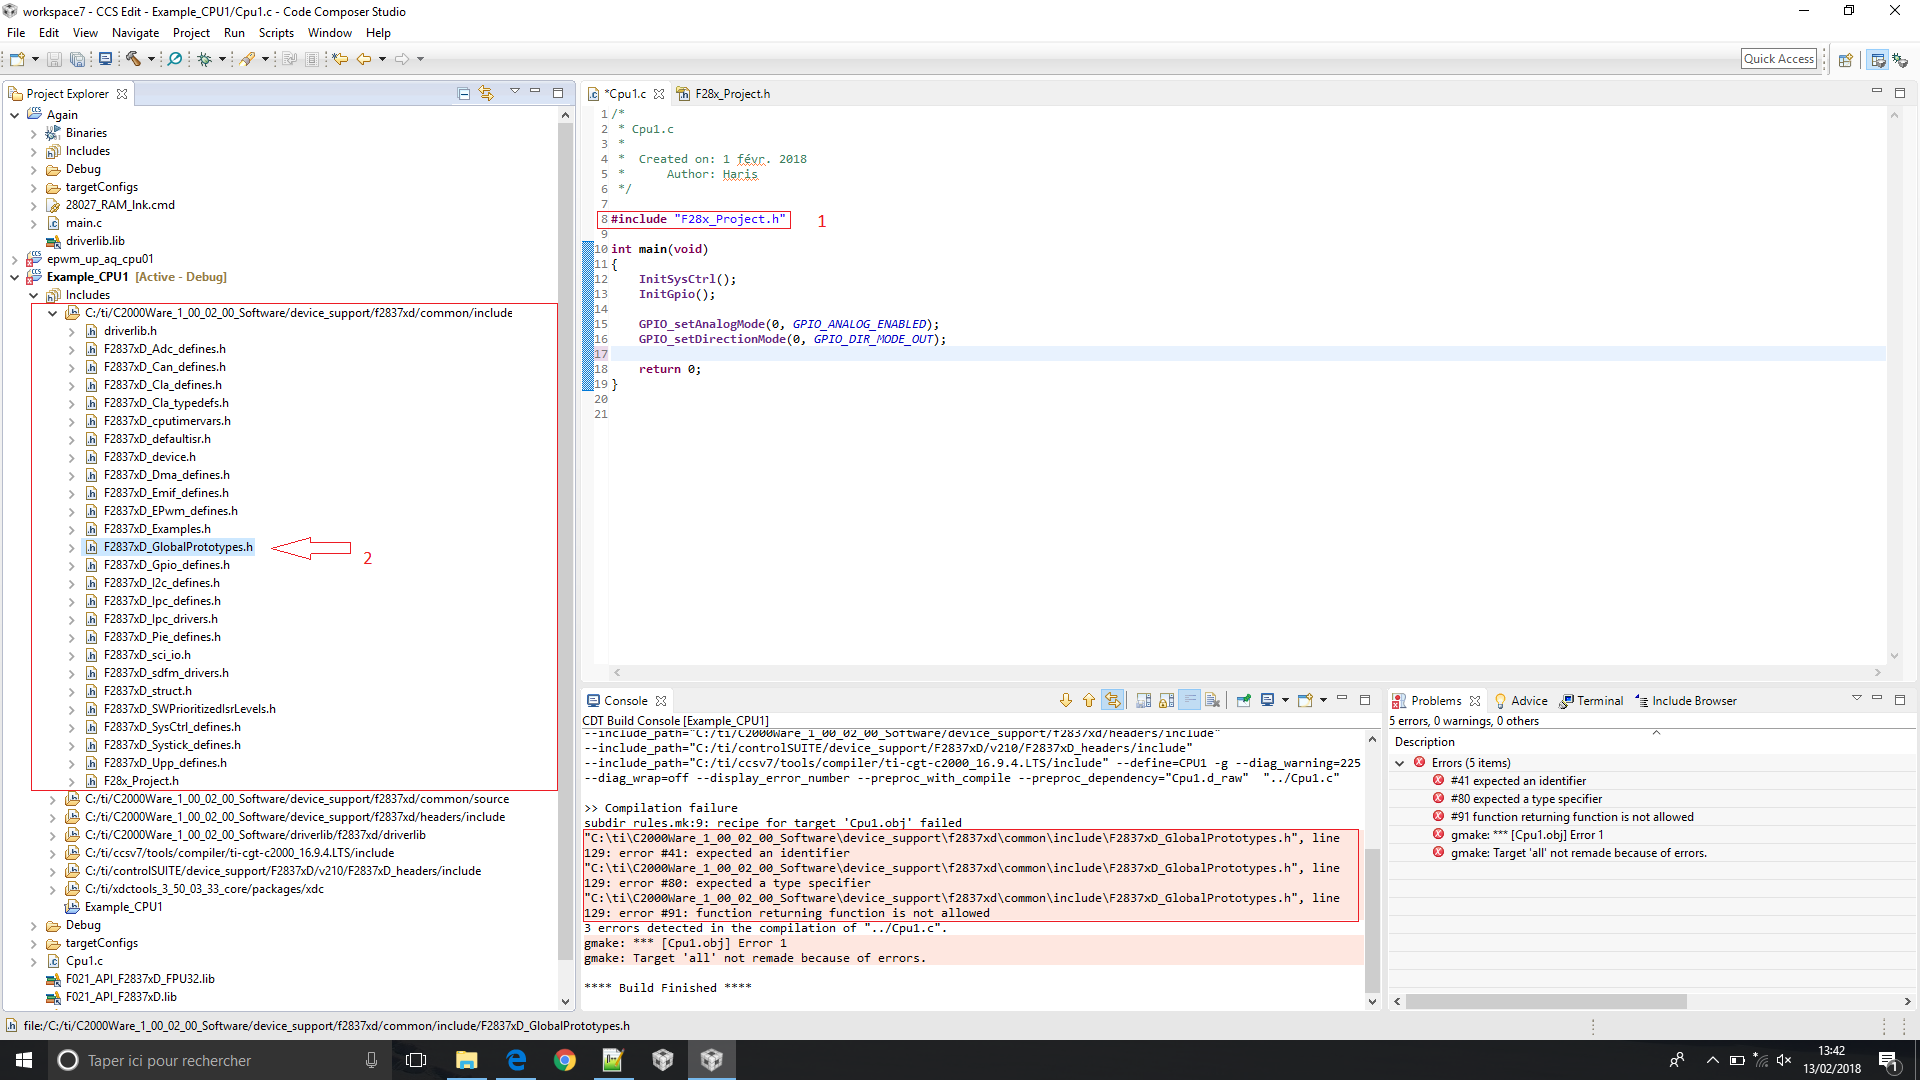Select Cpu1.c under Example_CPU1

tap(84, 961)
